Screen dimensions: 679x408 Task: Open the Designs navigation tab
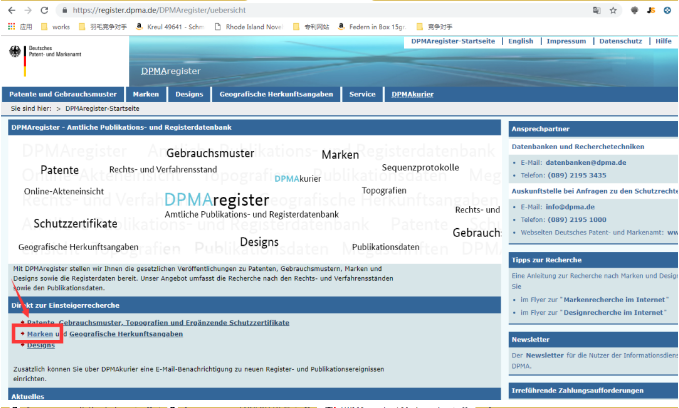tap(189, 94)
